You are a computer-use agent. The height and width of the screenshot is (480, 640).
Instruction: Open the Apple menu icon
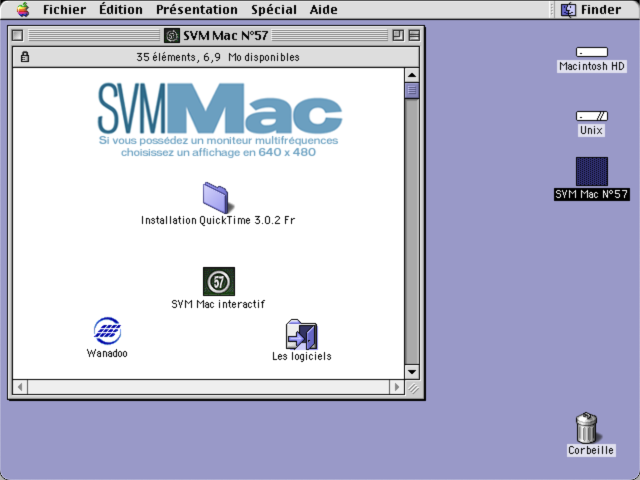[23, 9]
